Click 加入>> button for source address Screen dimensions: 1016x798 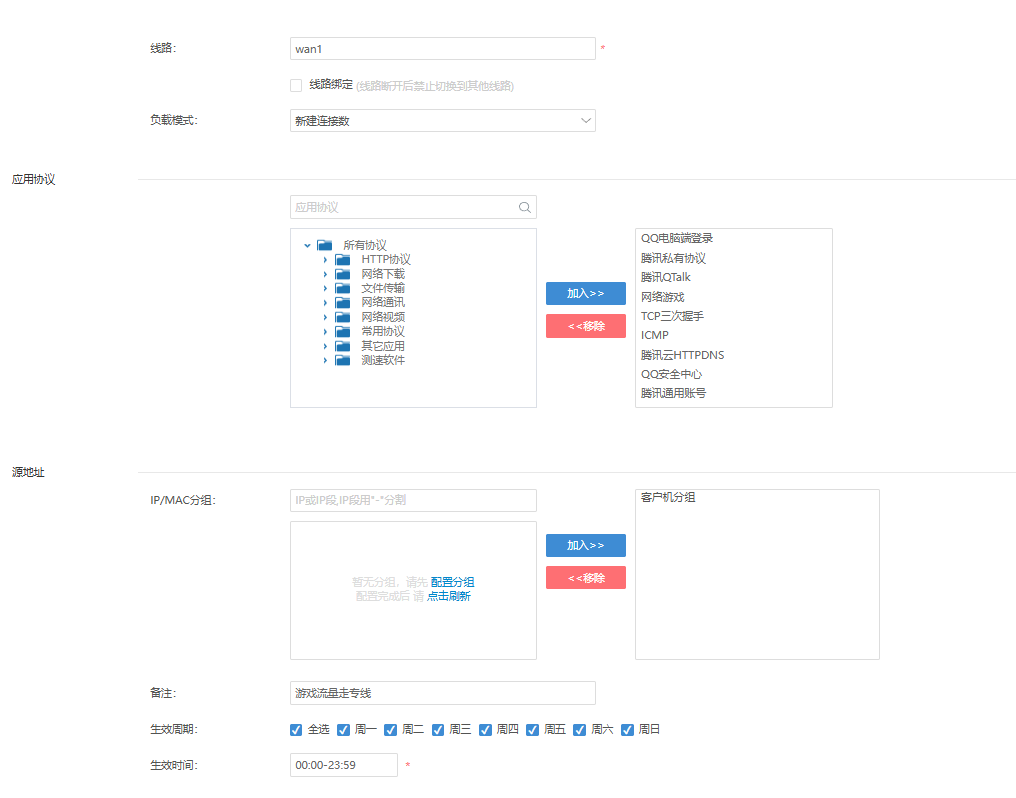[x=586, y=545]
